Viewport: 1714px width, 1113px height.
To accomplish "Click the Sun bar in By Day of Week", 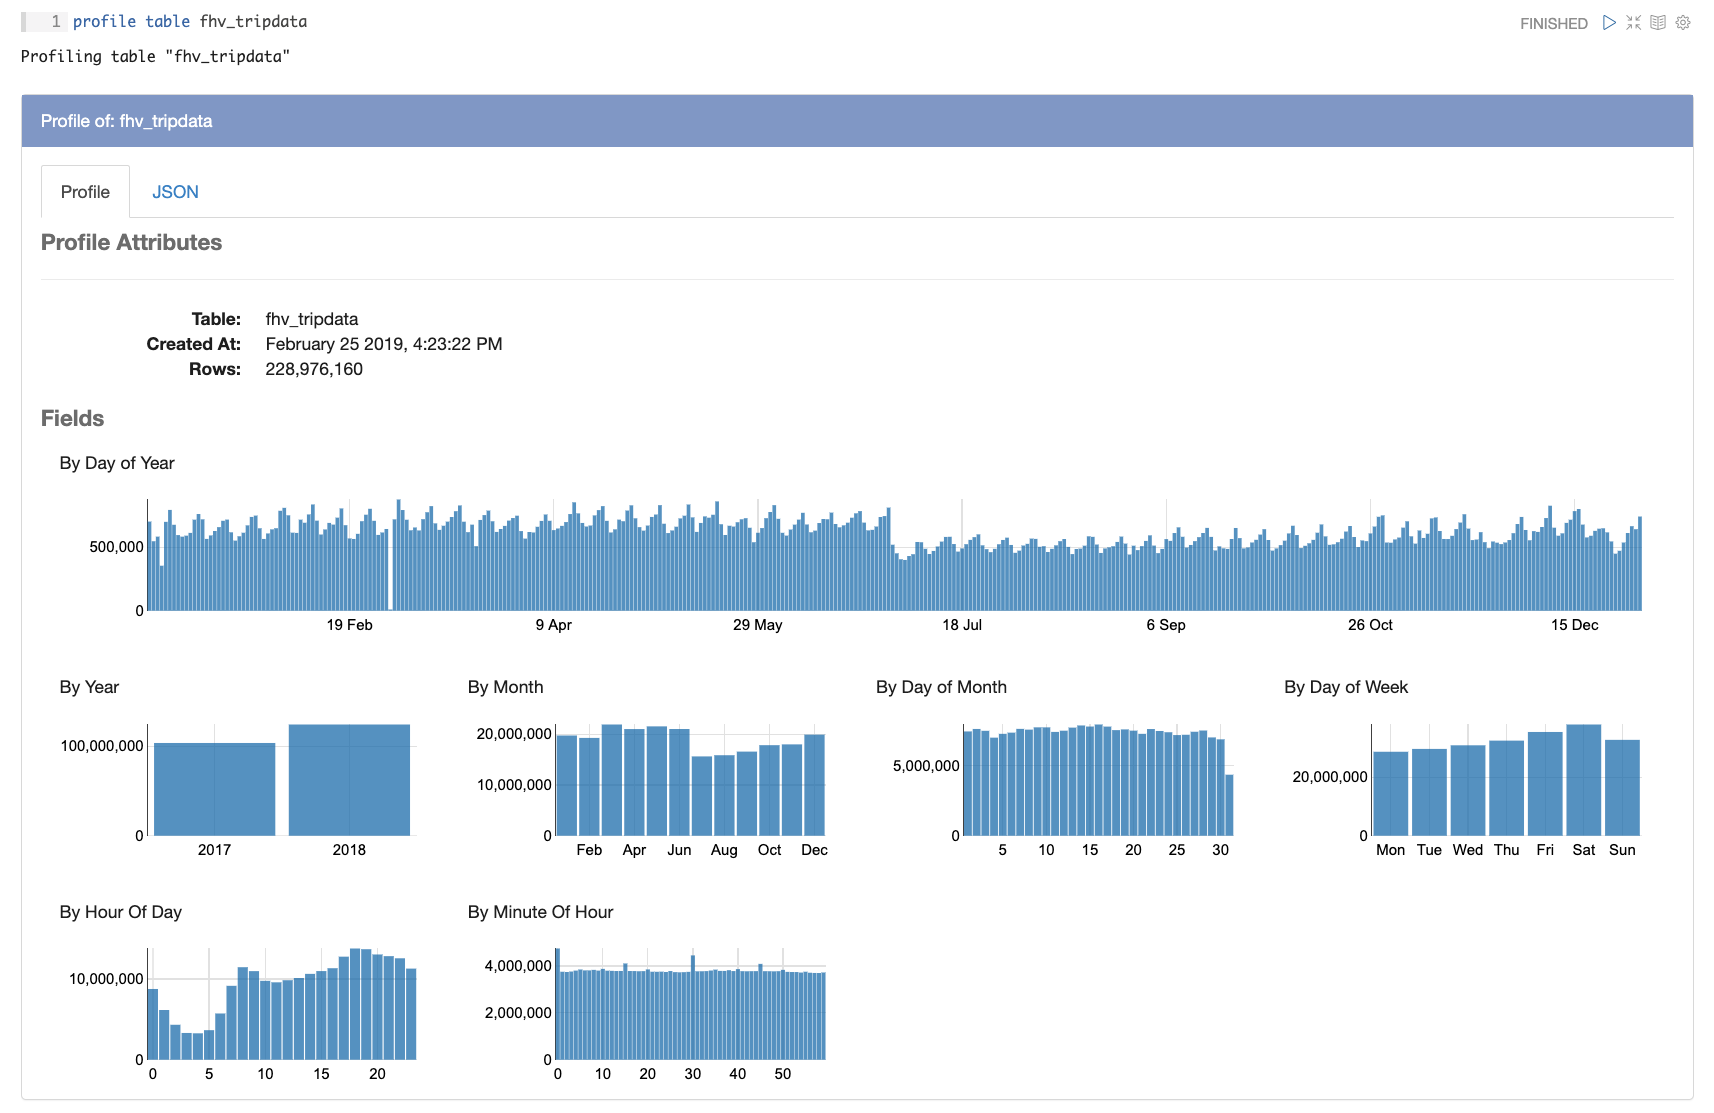I will click(1622, 787).
